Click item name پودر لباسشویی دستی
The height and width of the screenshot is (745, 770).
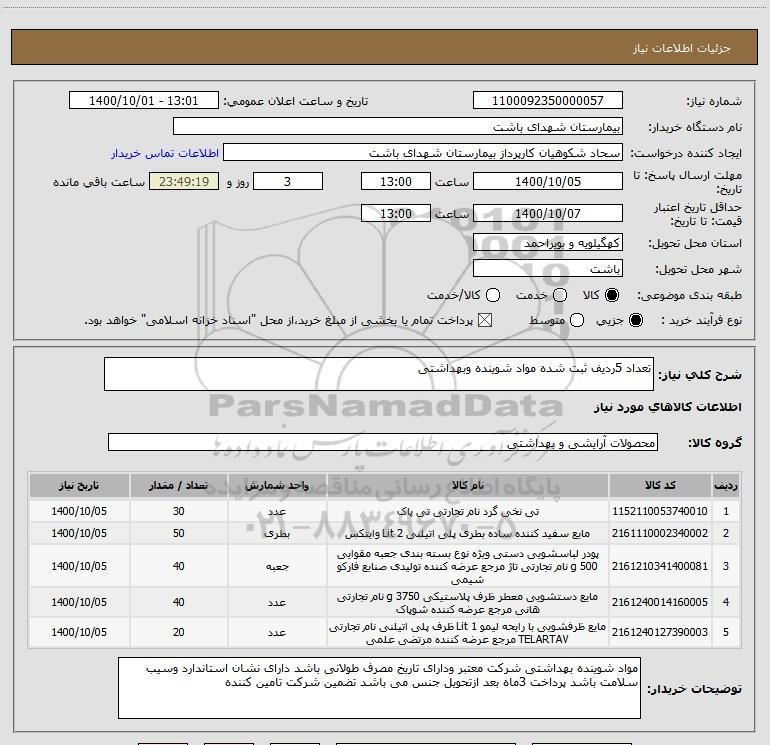468,566
